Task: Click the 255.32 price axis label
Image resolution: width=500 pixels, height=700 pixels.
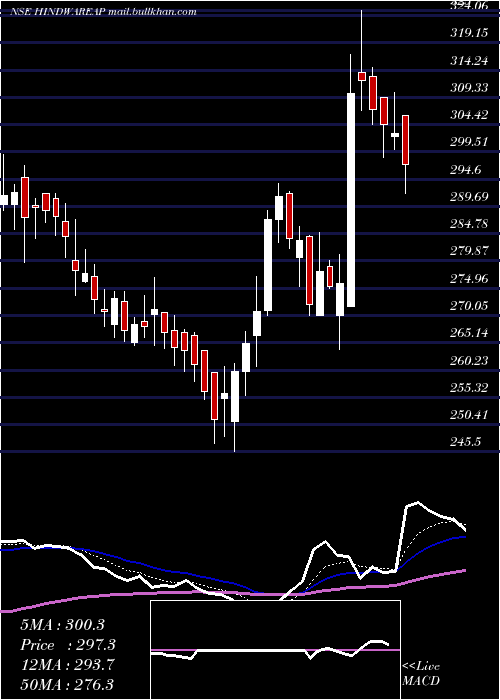Action: [x=469, y=388]
